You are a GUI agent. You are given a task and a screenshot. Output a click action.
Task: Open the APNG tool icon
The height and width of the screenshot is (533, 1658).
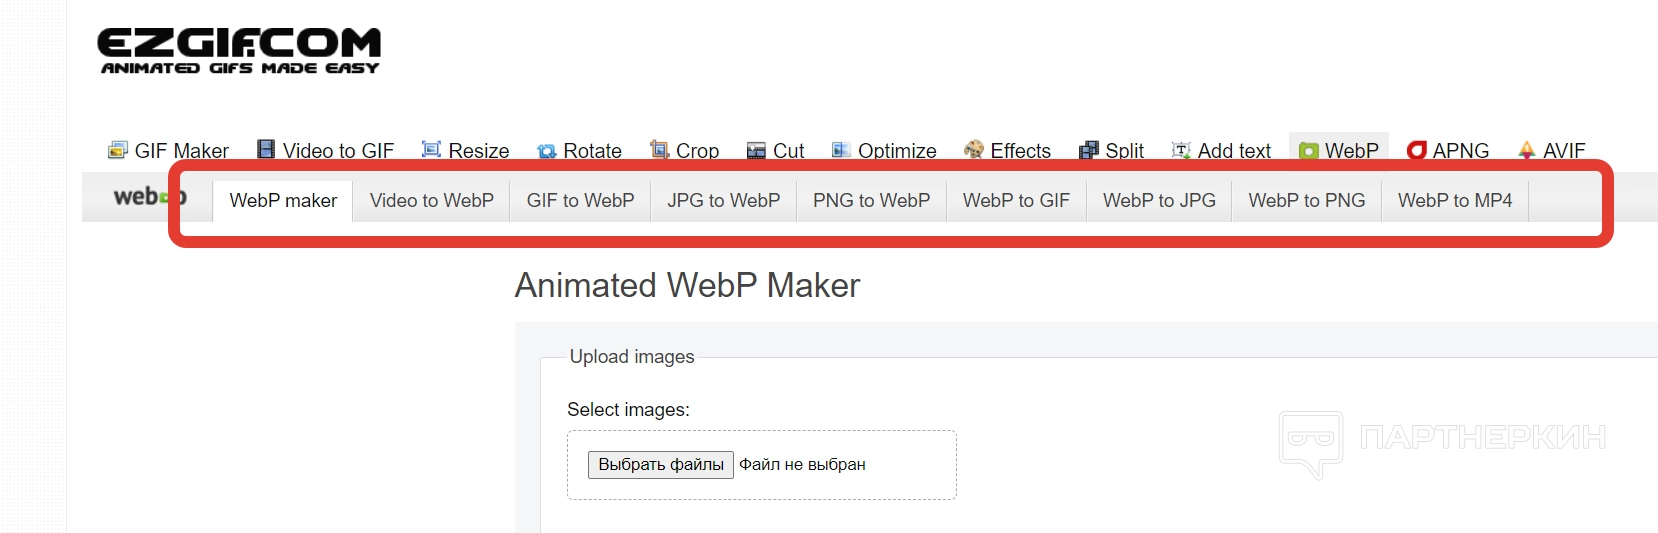click(1416, 150)
